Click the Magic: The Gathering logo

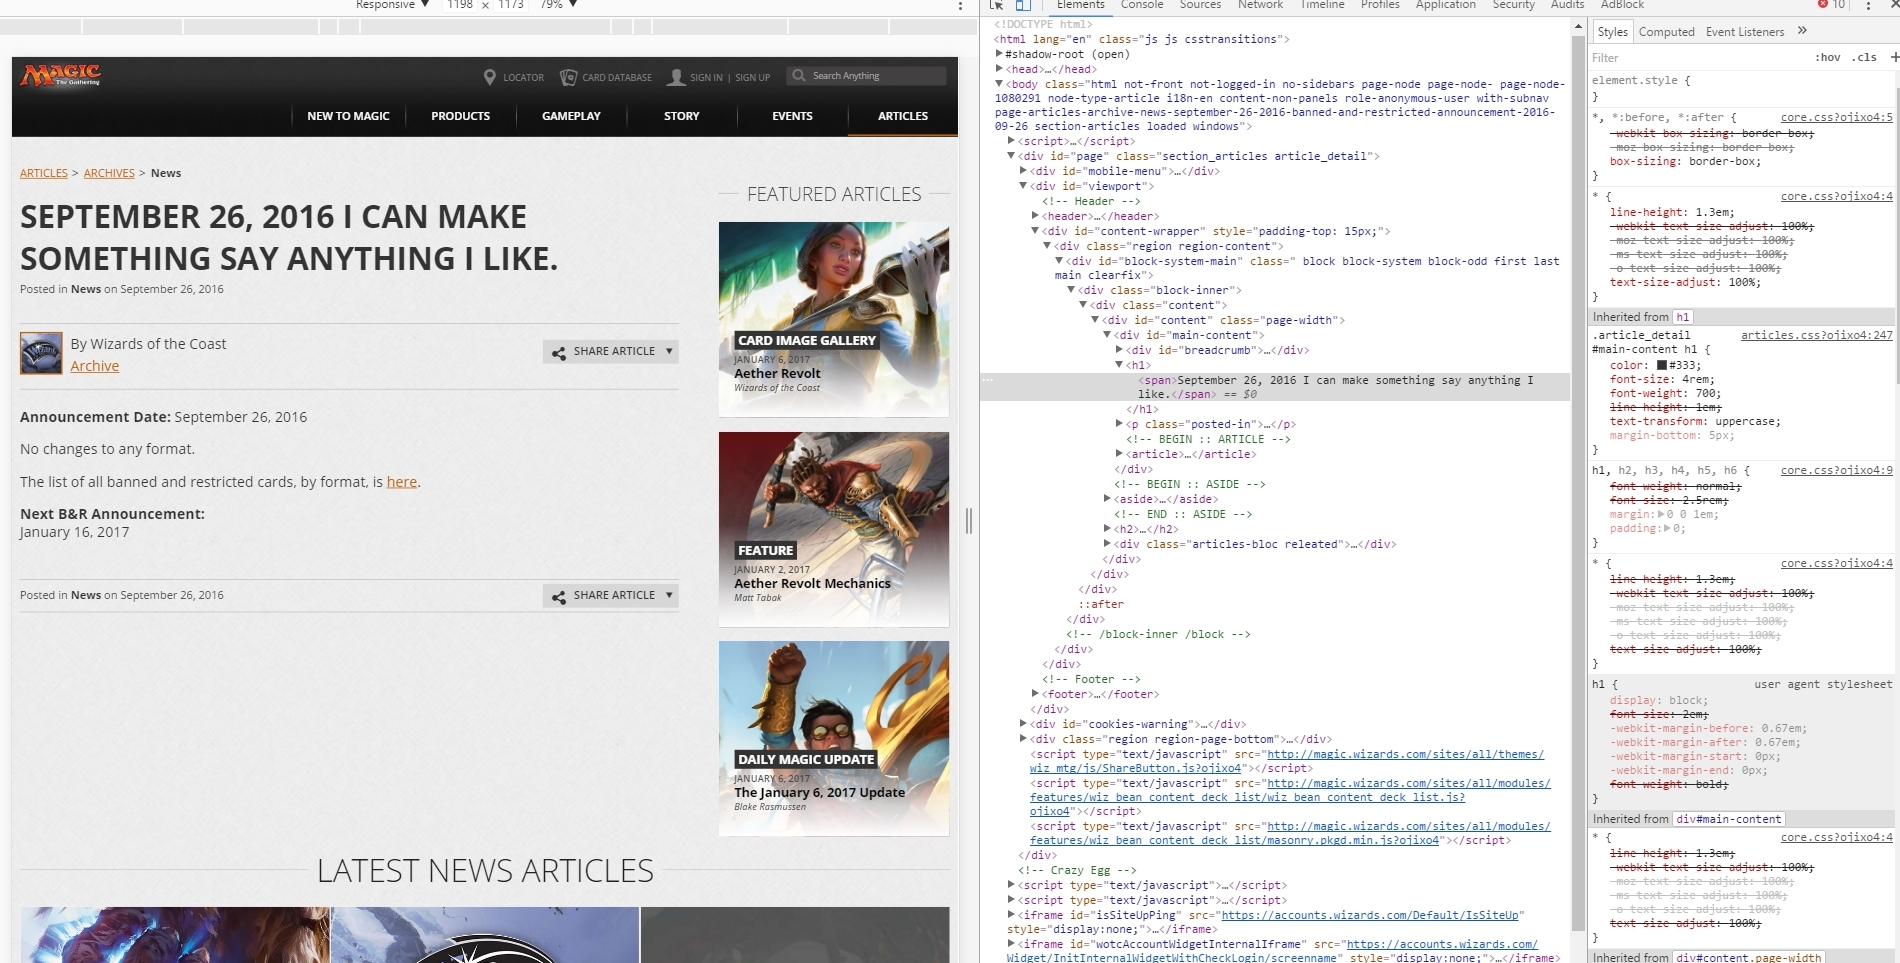pos(61,75)
